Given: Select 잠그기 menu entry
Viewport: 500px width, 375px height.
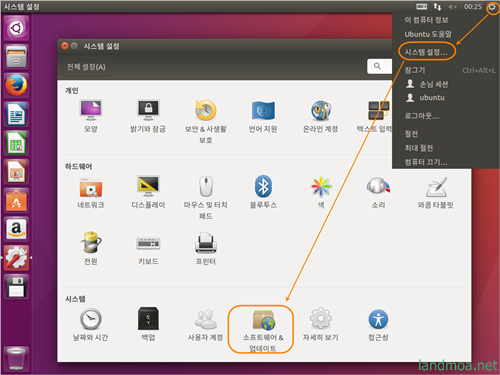Looking at the screenshot, I should [446, 70].
